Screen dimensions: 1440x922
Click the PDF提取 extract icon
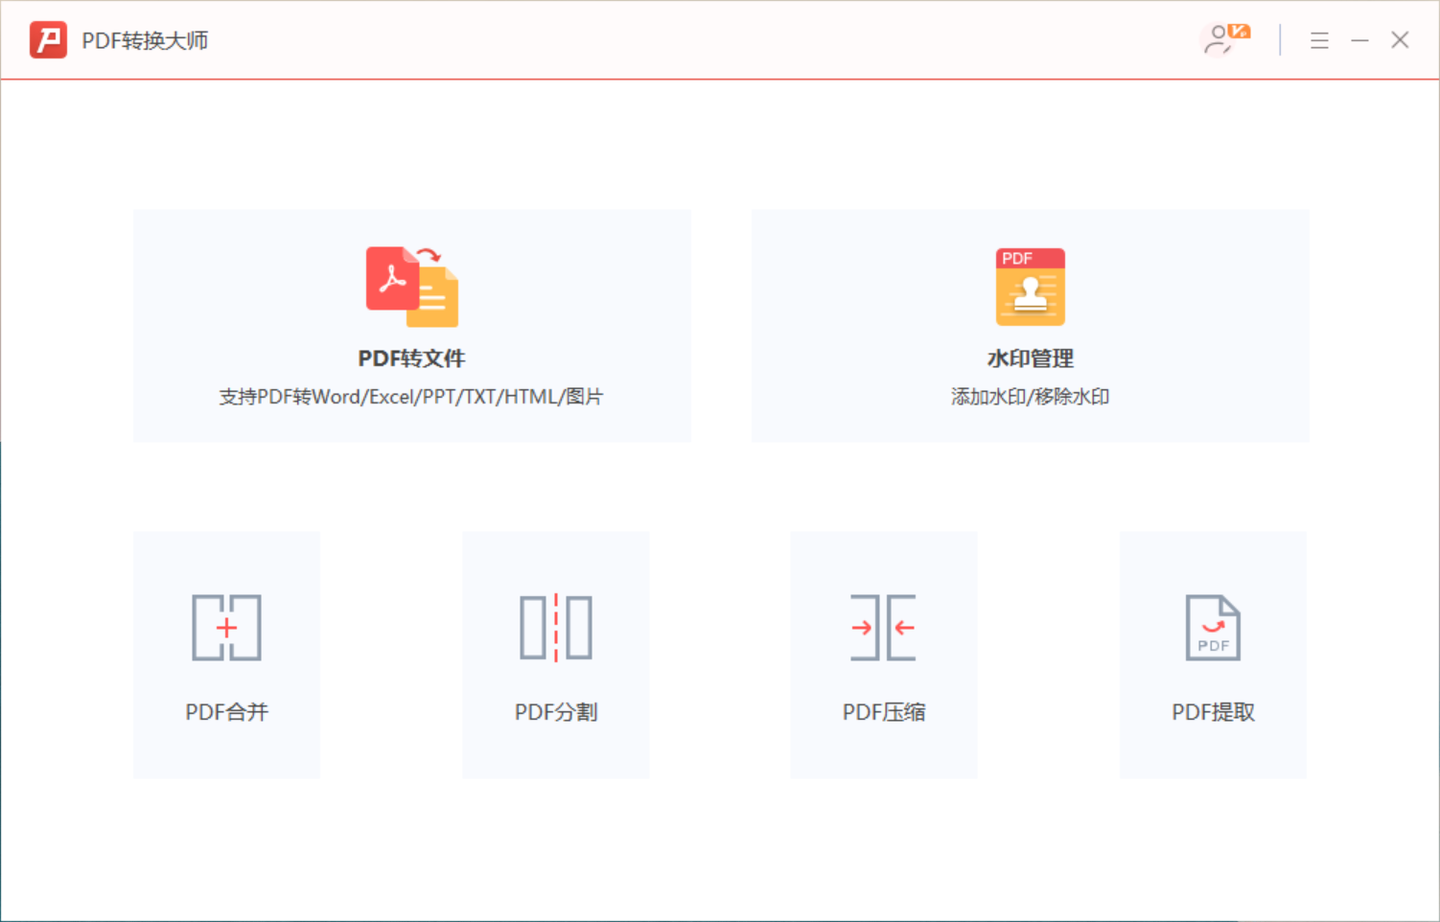click(x=1213, y=628)
